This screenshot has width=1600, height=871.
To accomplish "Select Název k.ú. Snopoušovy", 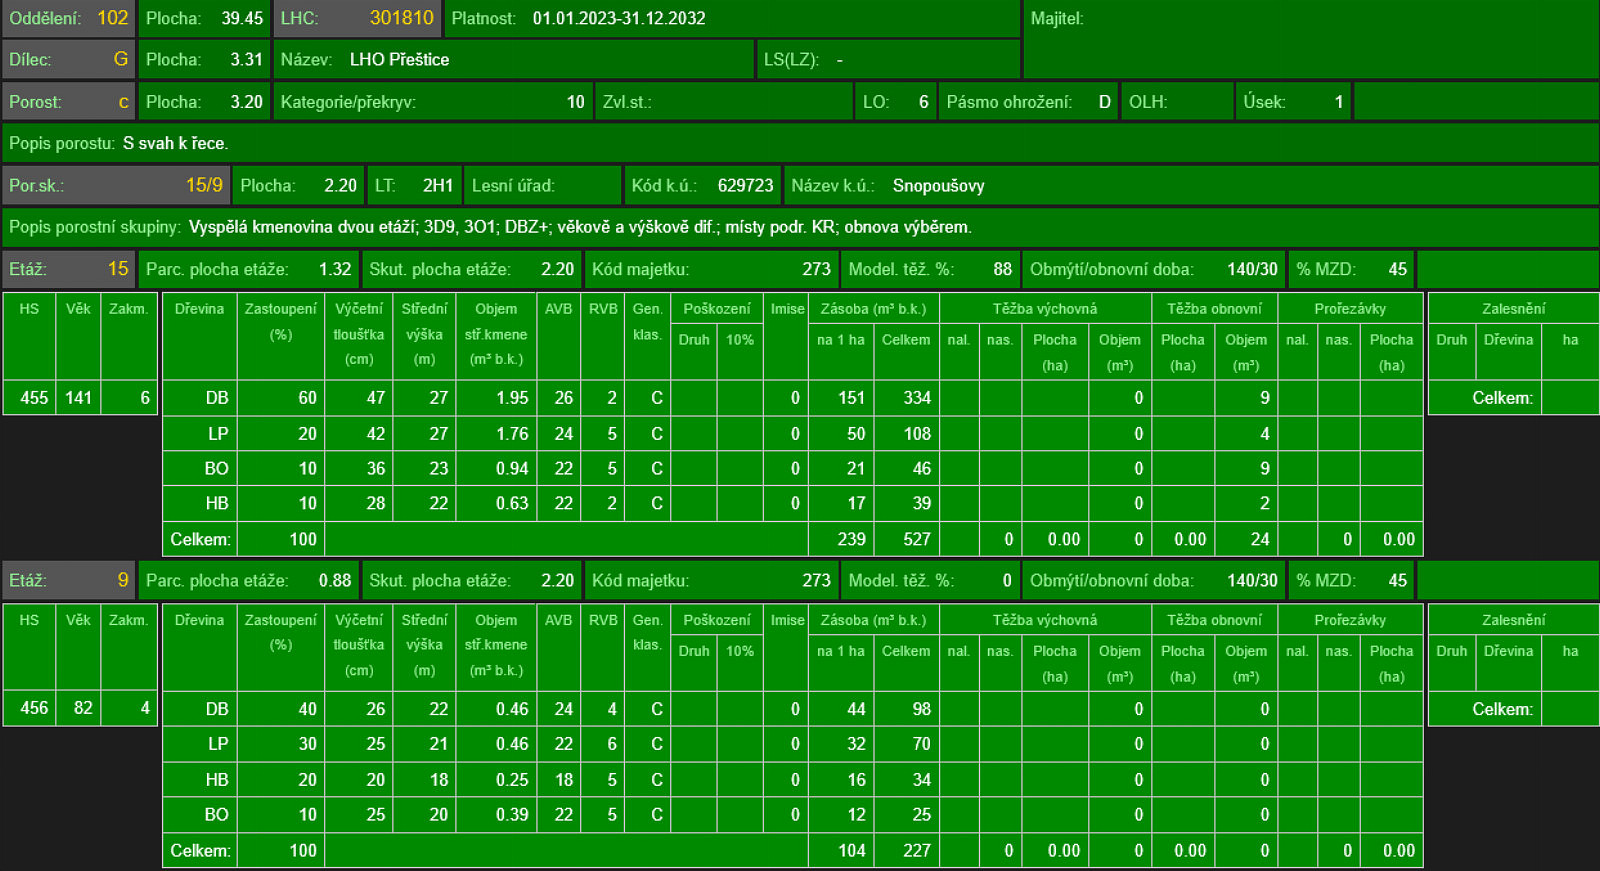I will pos(938,185).
